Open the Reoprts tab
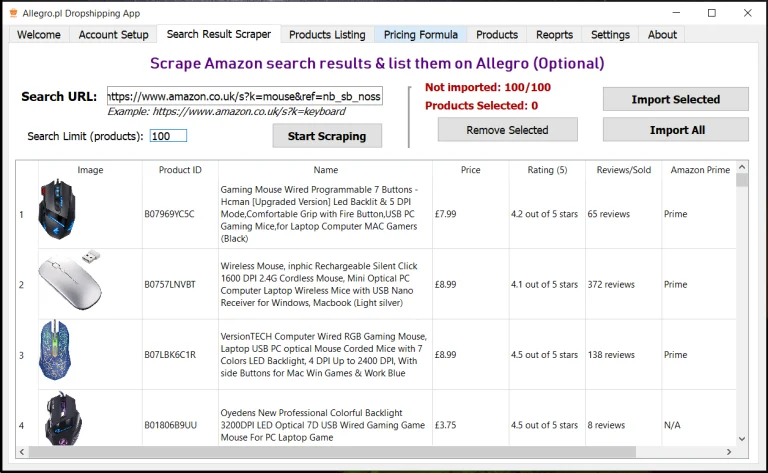Viewport: 768px width, 473px height. click(554, 35)
